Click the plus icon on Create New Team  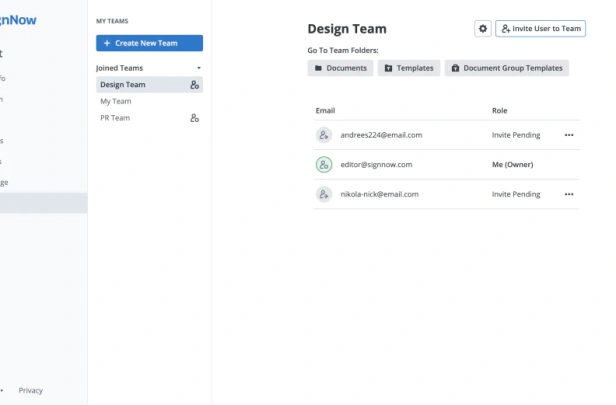point(107,43)
